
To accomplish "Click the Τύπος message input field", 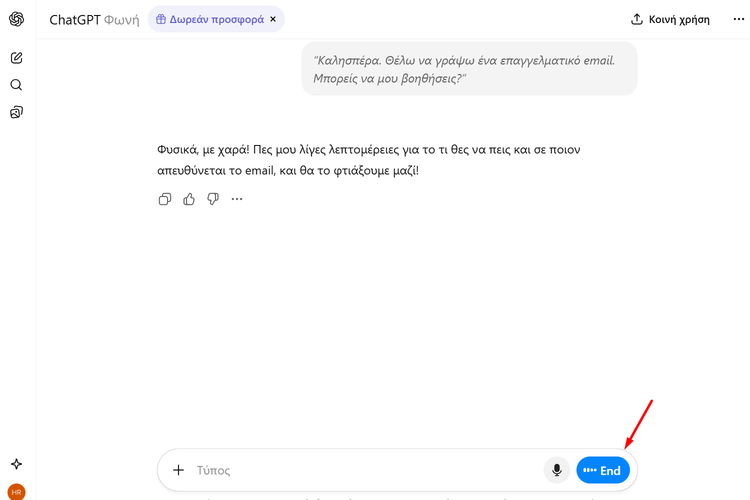I will point(360,470).
